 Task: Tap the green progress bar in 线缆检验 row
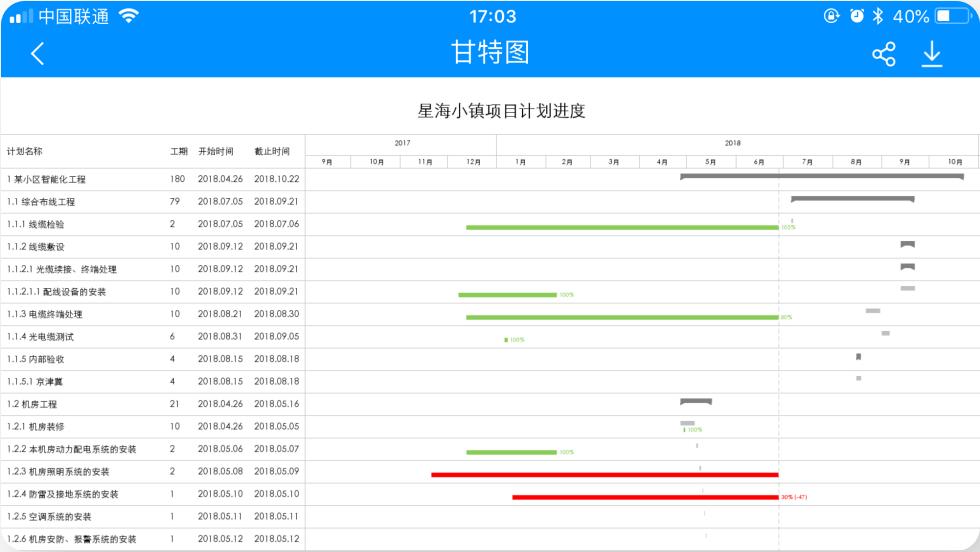622,228
